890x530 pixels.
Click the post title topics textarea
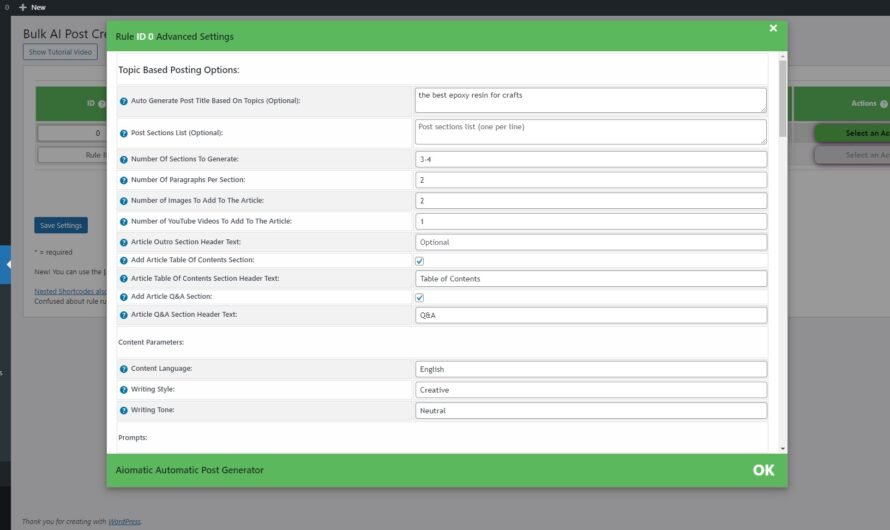point(590,100)
